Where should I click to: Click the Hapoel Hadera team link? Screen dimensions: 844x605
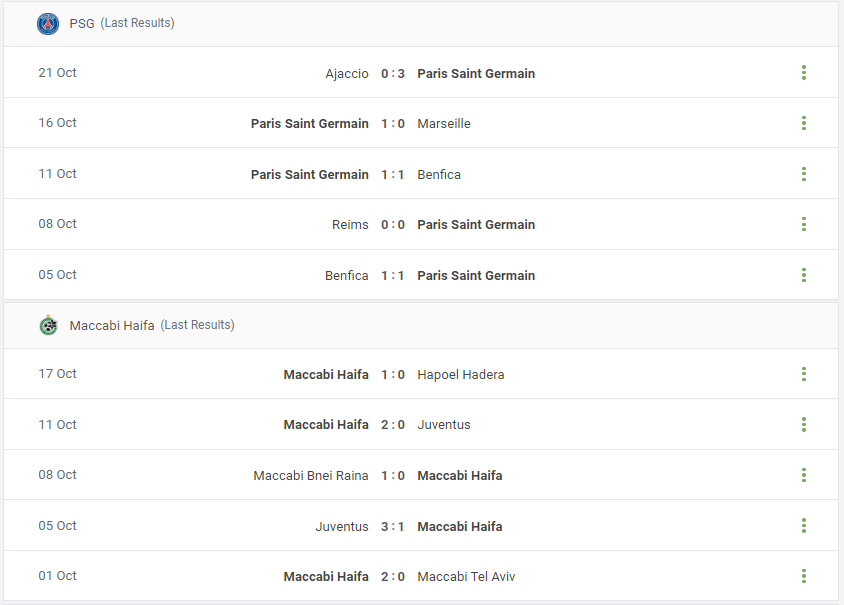coord(461,375)
